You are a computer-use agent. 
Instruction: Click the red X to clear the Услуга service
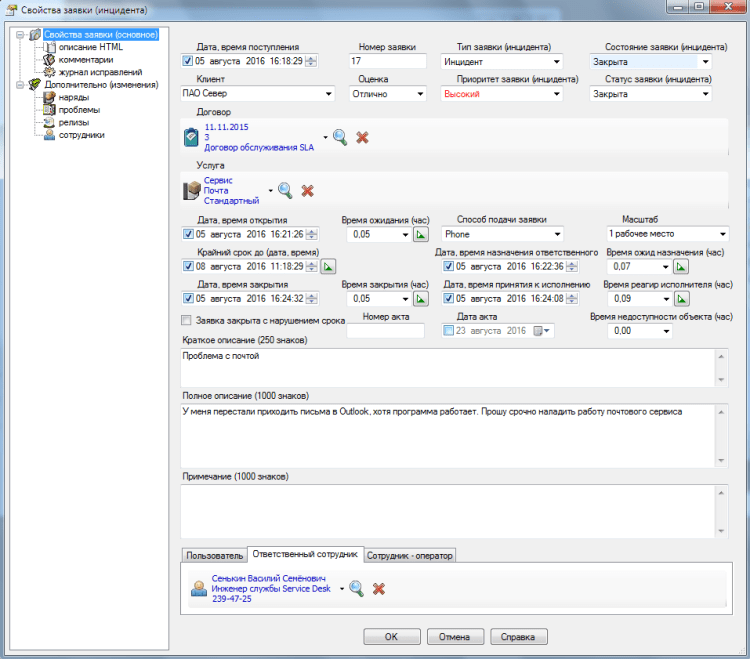click(x=308, y=191)
